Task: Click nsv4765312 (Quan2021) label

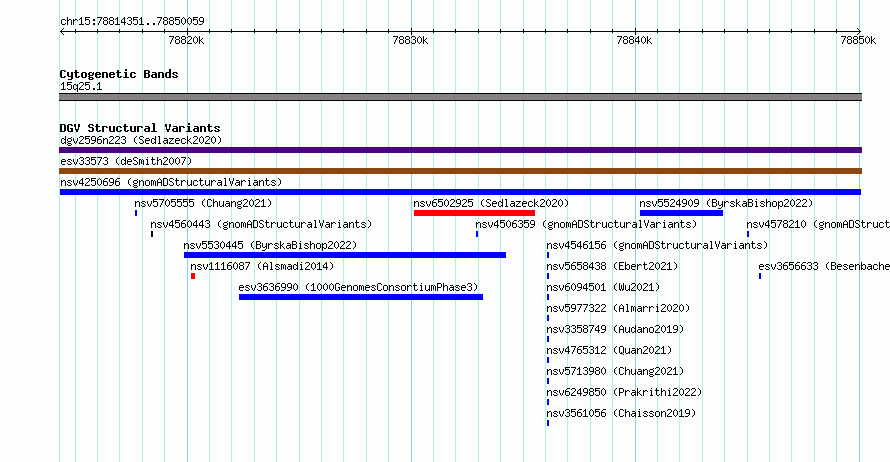Action: [x=609, y=350]
